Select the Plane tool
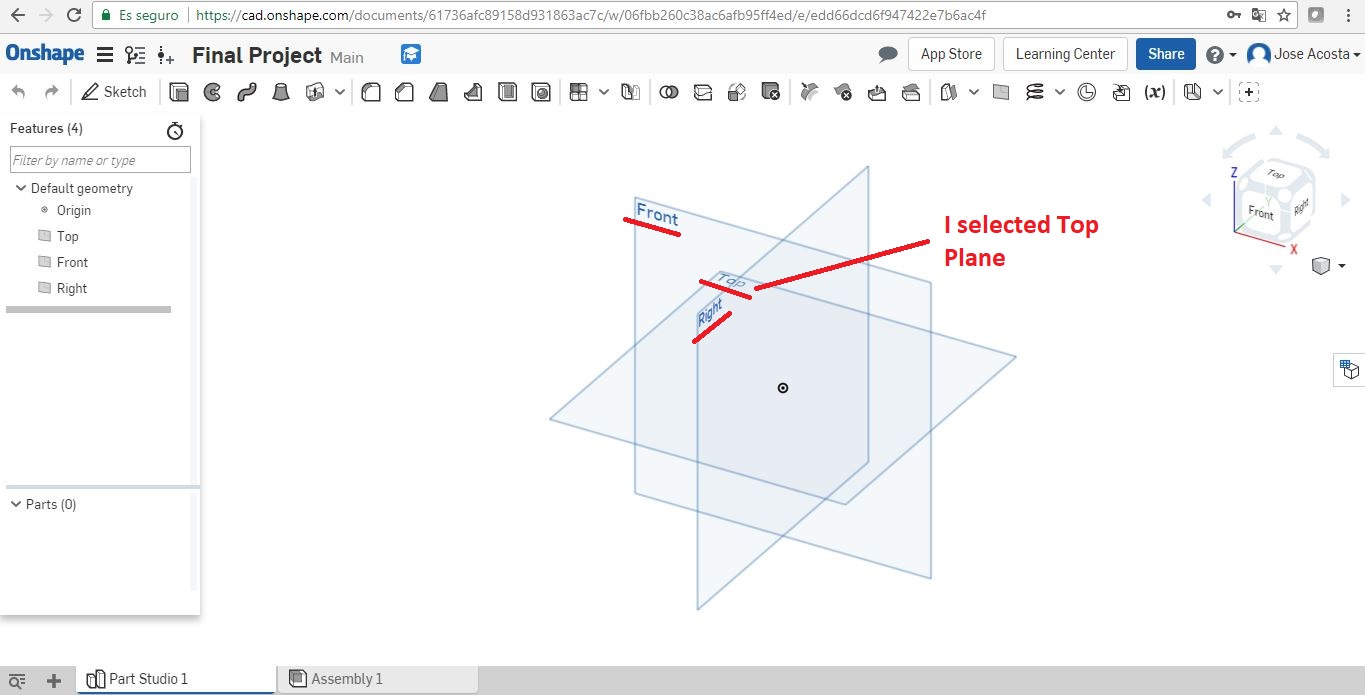The width and height of the screenshot is (1365, 695). (x=1001, y=92)
